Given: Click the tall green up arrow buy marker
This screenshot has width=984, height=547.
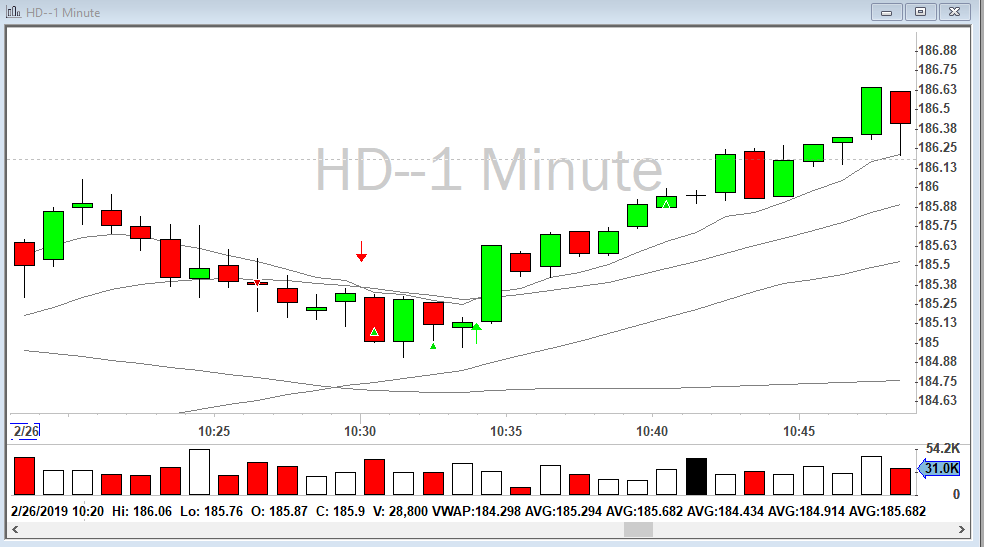Looking at the screenshot, I should pos(477,333).
